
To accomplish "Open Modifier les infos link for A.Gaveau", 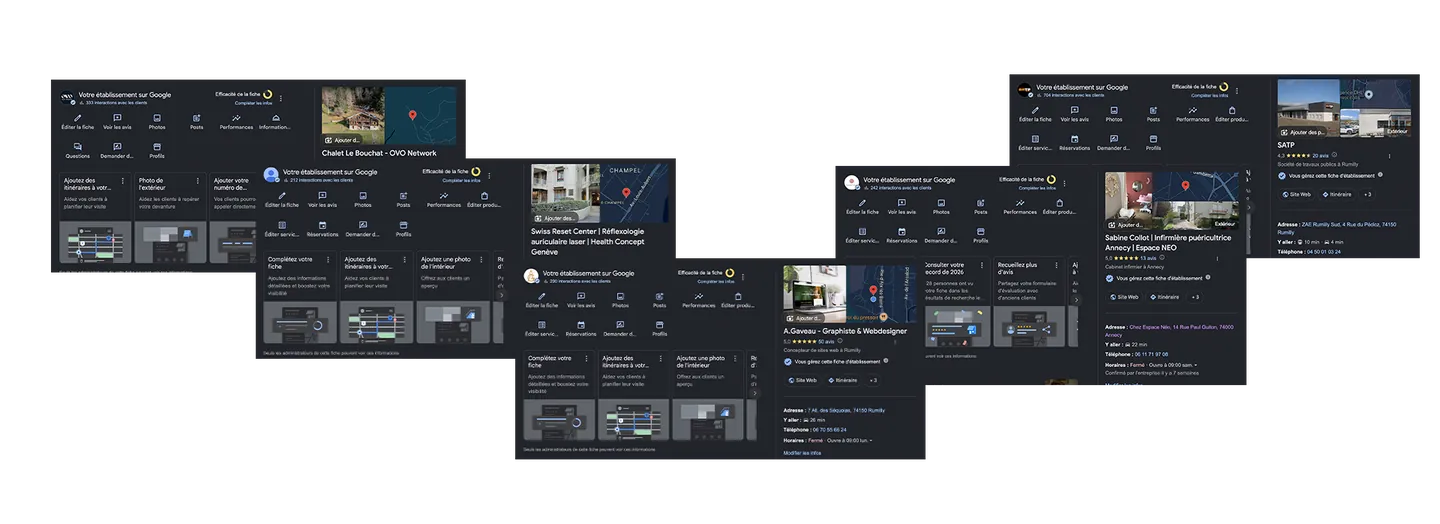I will (x=802, y=453).
